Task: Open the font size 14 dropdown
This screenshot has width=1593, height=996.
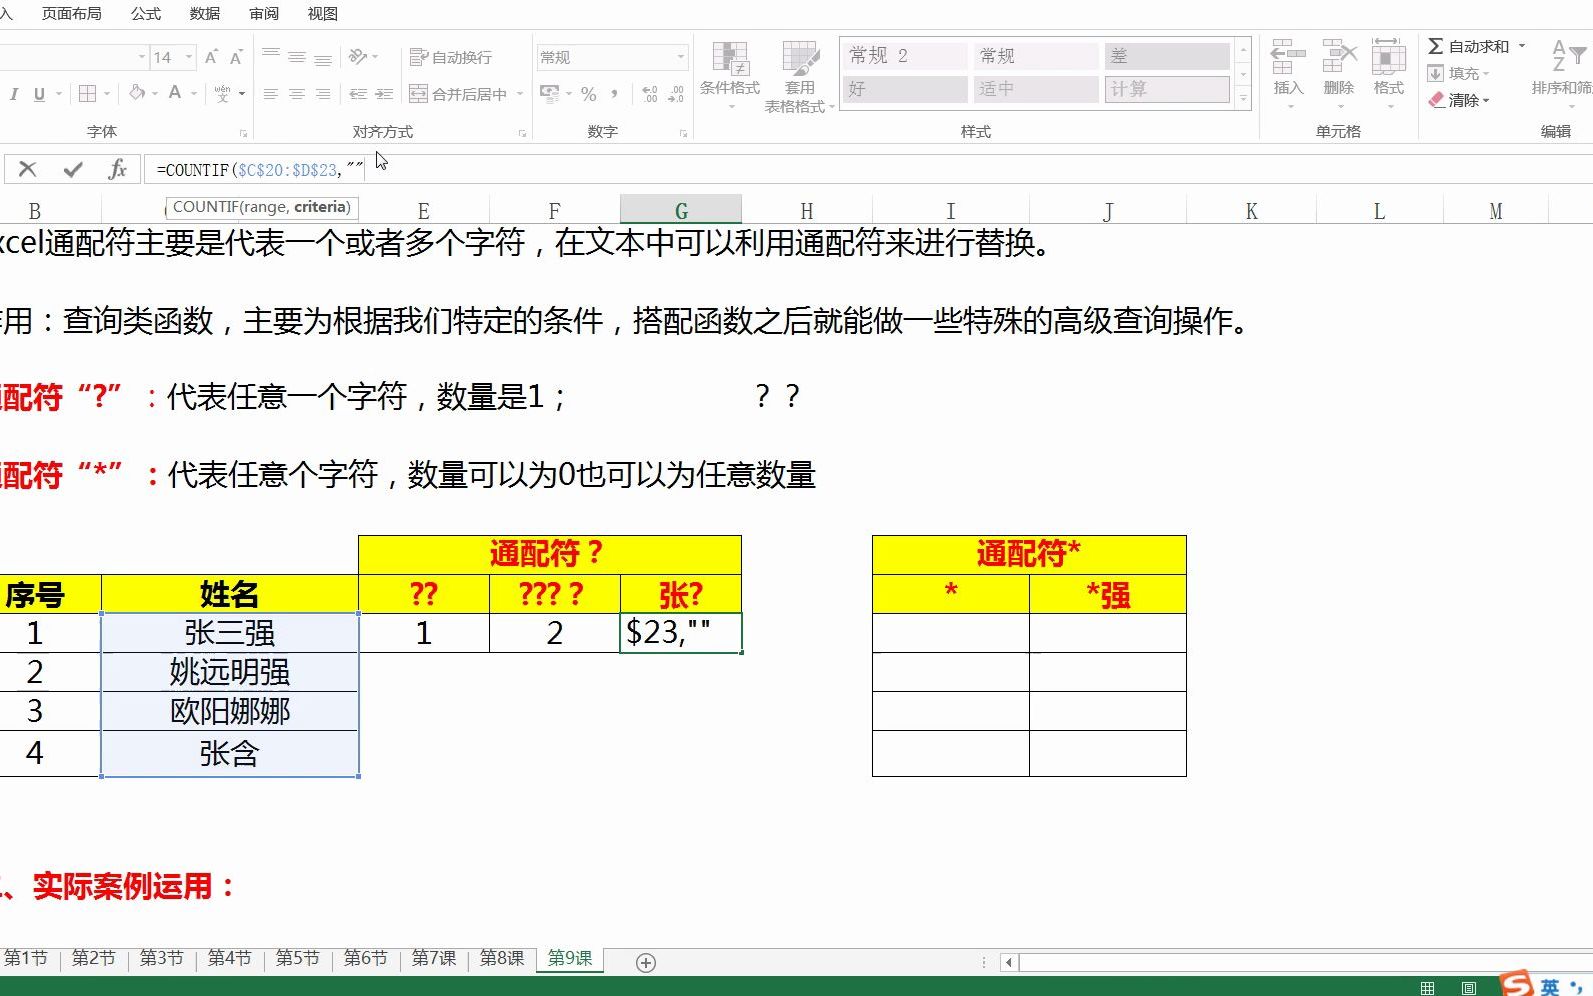Action: tap(189, 57)
